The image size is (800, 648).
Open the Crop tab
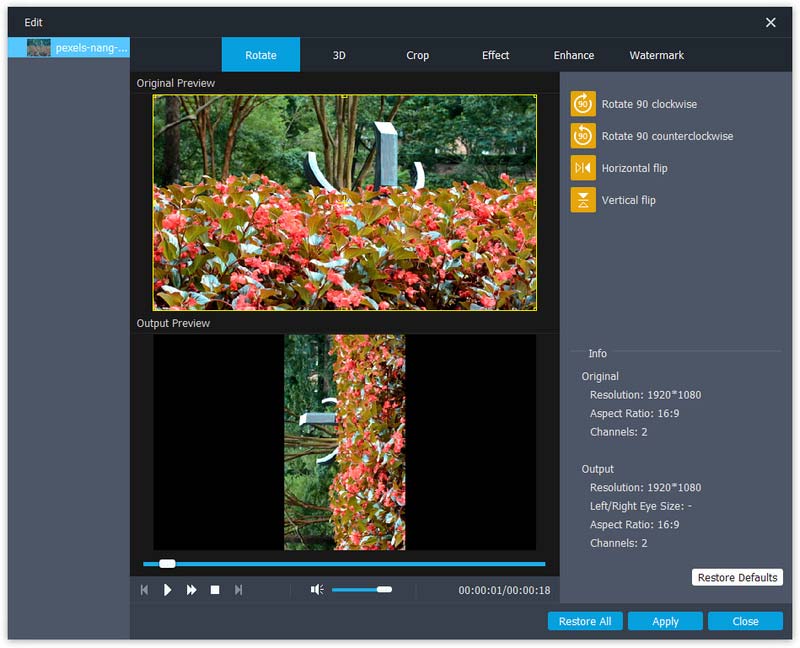click(418, 56)
